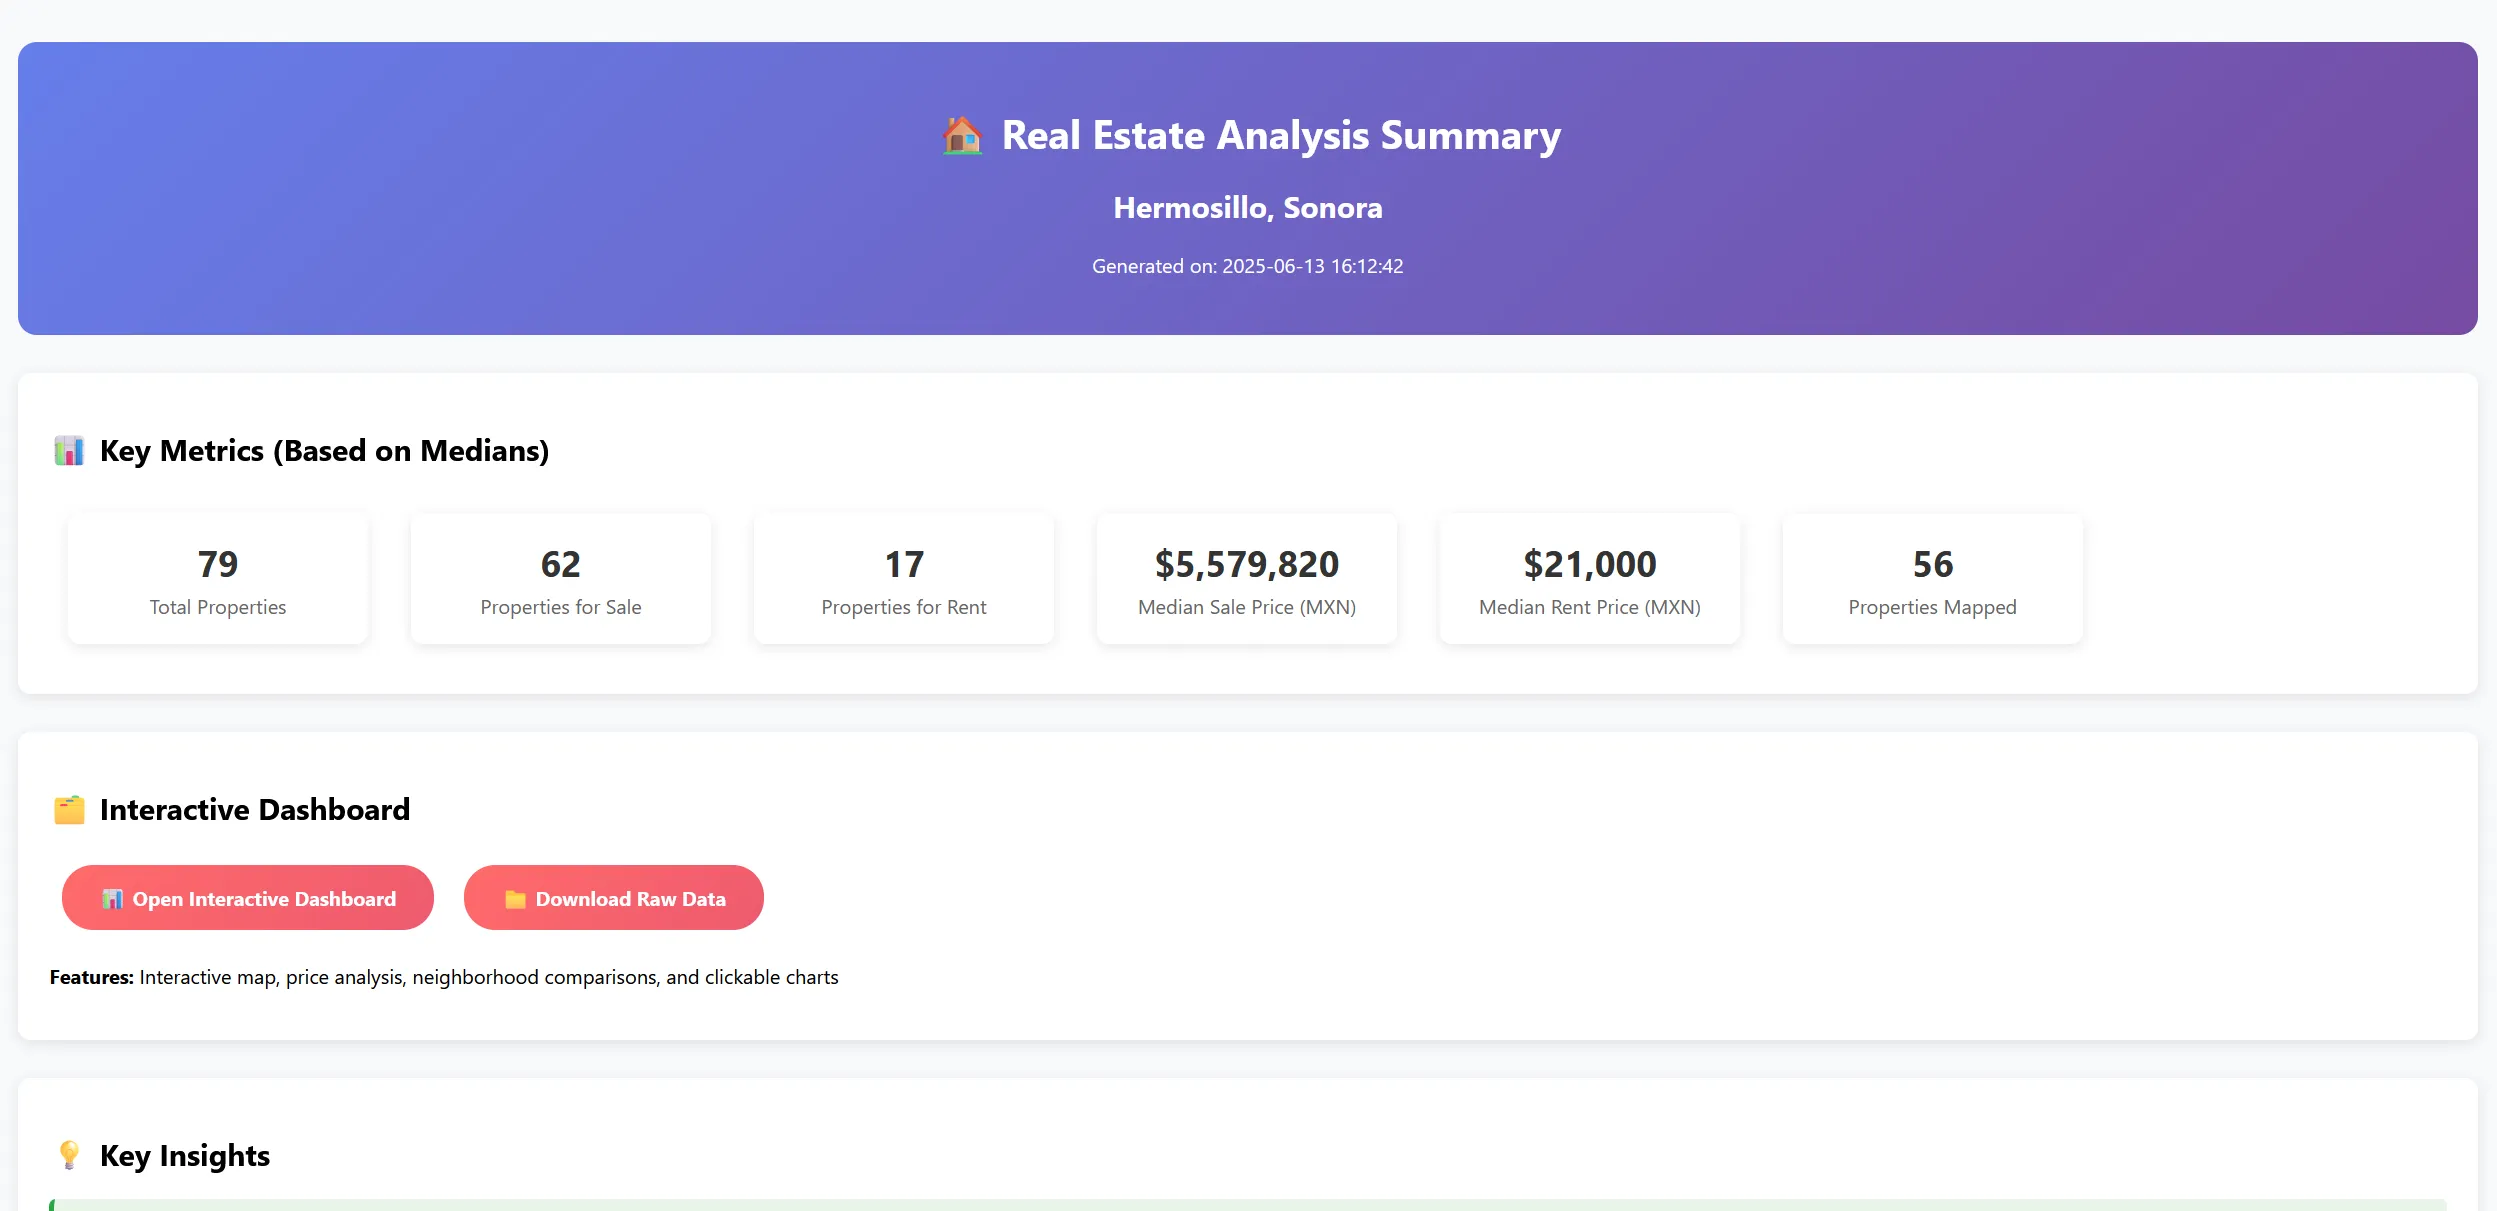
Task: Click the Features description text
Action: [x=444, y=976]
